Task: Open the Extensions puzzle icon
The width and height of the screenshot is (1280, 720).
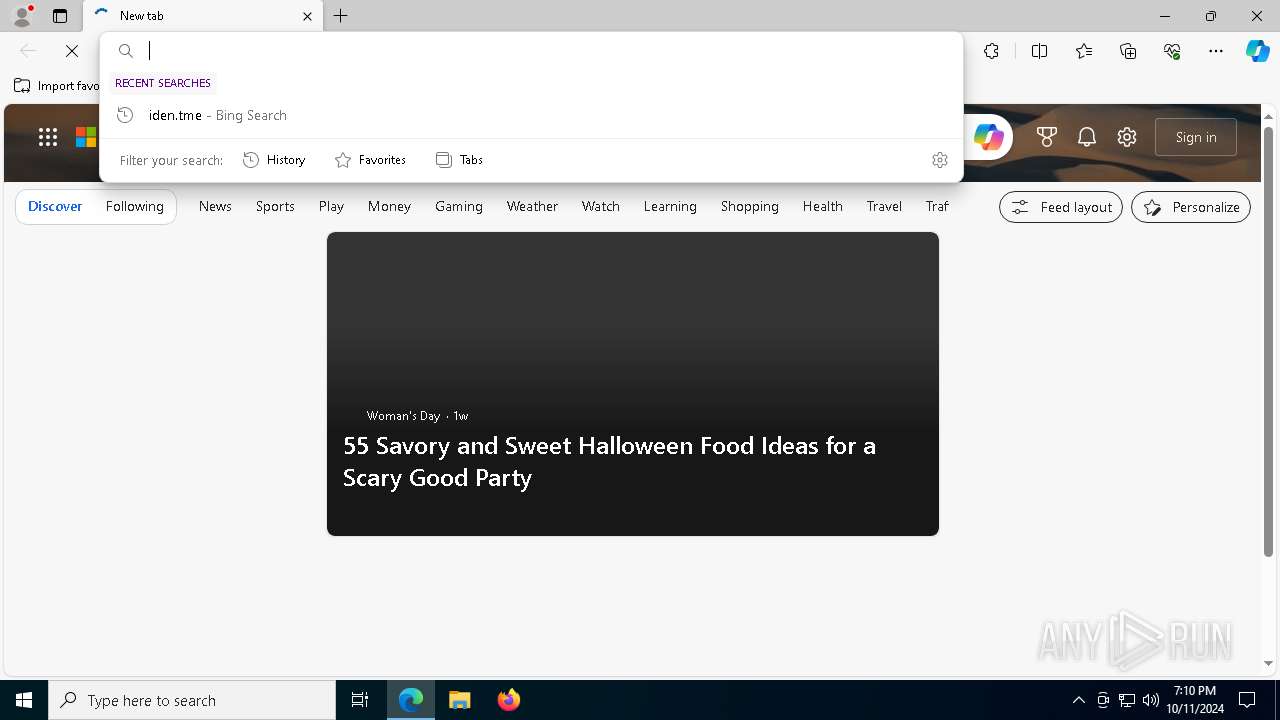Action: pos(991,51)
